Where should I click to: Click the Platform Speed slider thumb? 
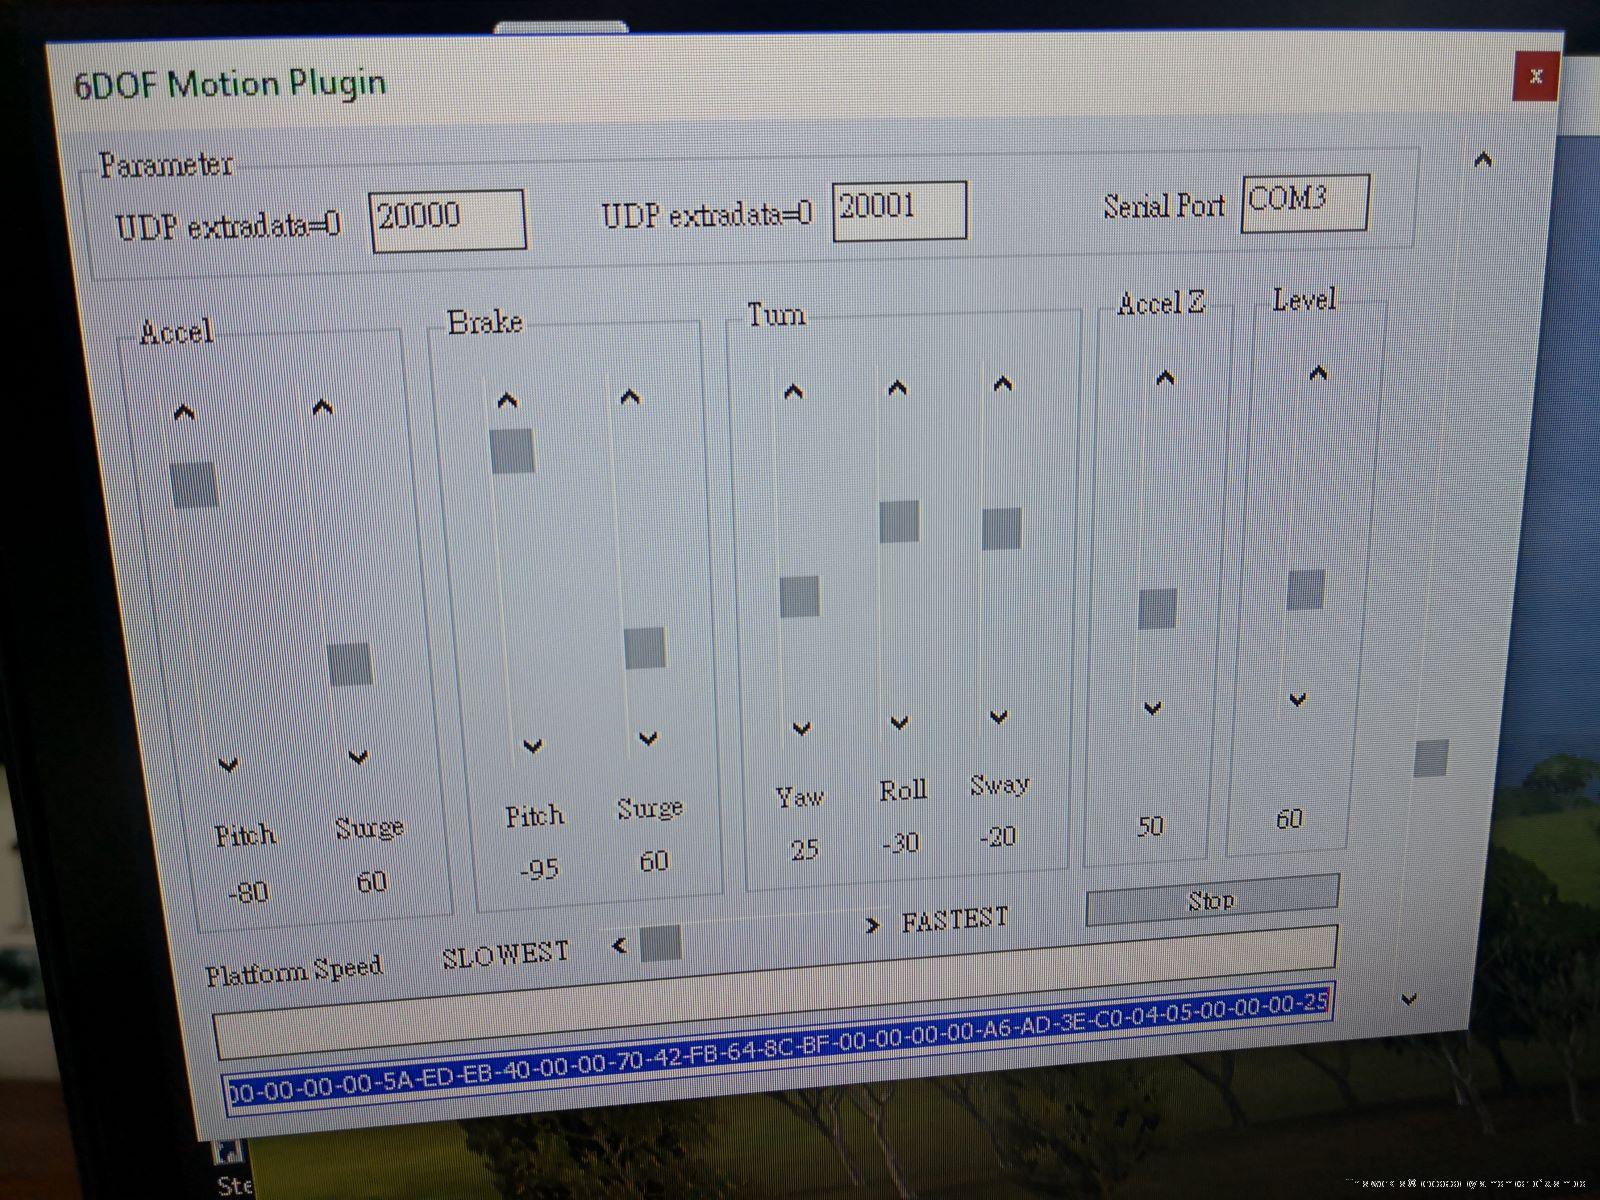(x=660, y=943)
